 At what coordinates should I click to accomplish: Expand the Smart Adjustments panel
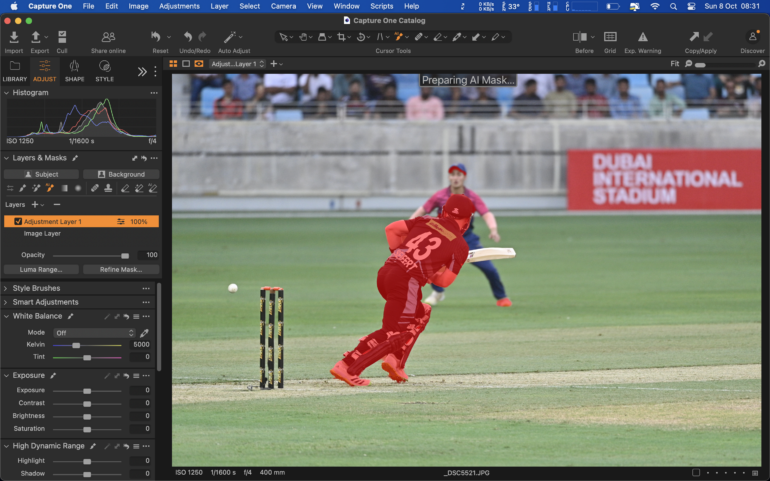coord(6,302)
